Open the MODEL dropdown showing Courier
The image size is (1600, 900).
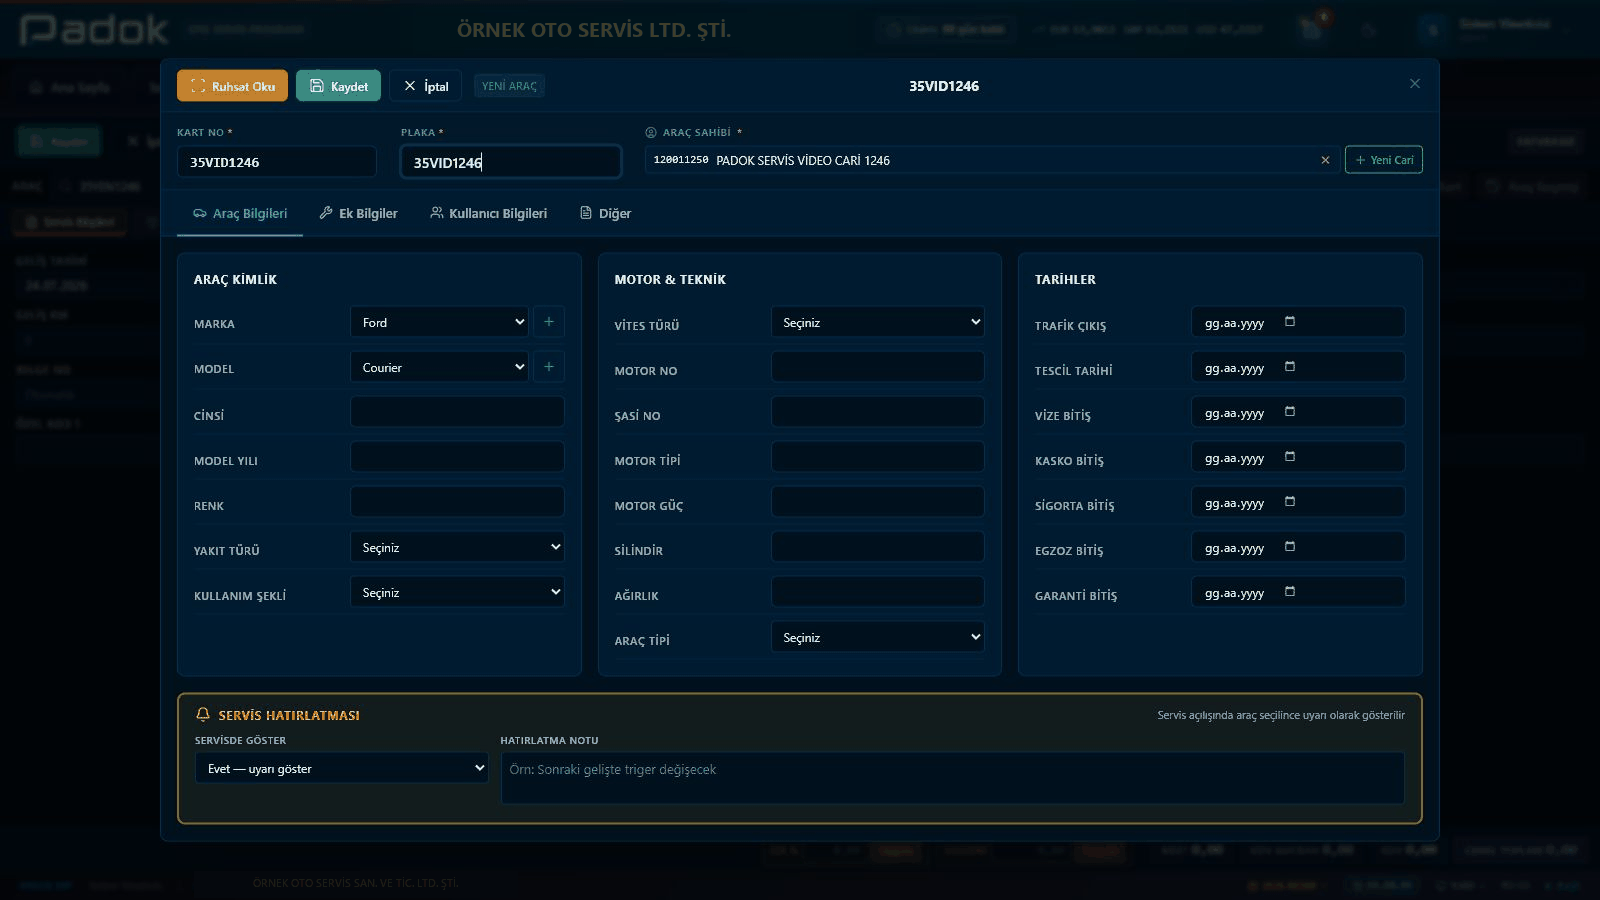(440, 367)
